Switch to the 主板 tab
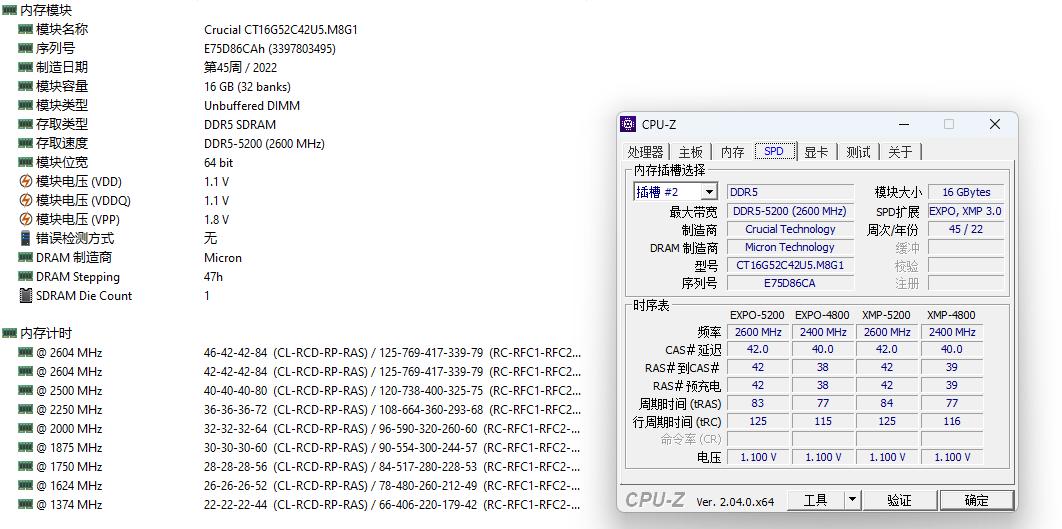This screenshot has height=529, width=1062. [691, 152]
